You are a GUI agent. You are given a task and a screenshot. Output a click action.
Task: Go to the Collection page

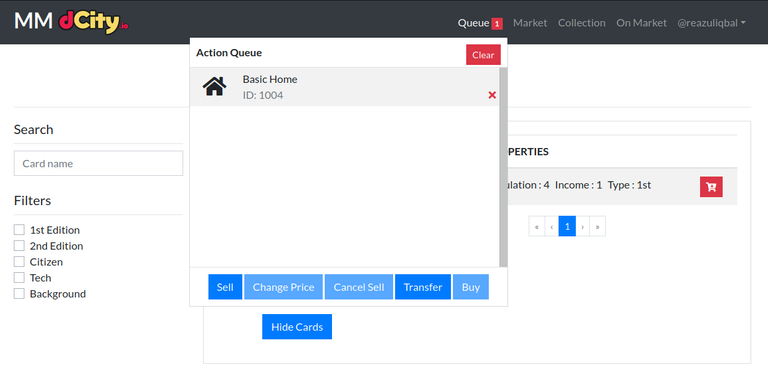[x=582, y=23]
